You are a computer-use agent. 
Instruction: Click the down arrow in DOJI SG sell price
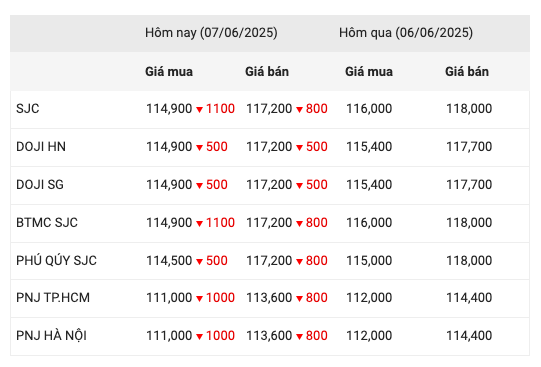point(299,186)
